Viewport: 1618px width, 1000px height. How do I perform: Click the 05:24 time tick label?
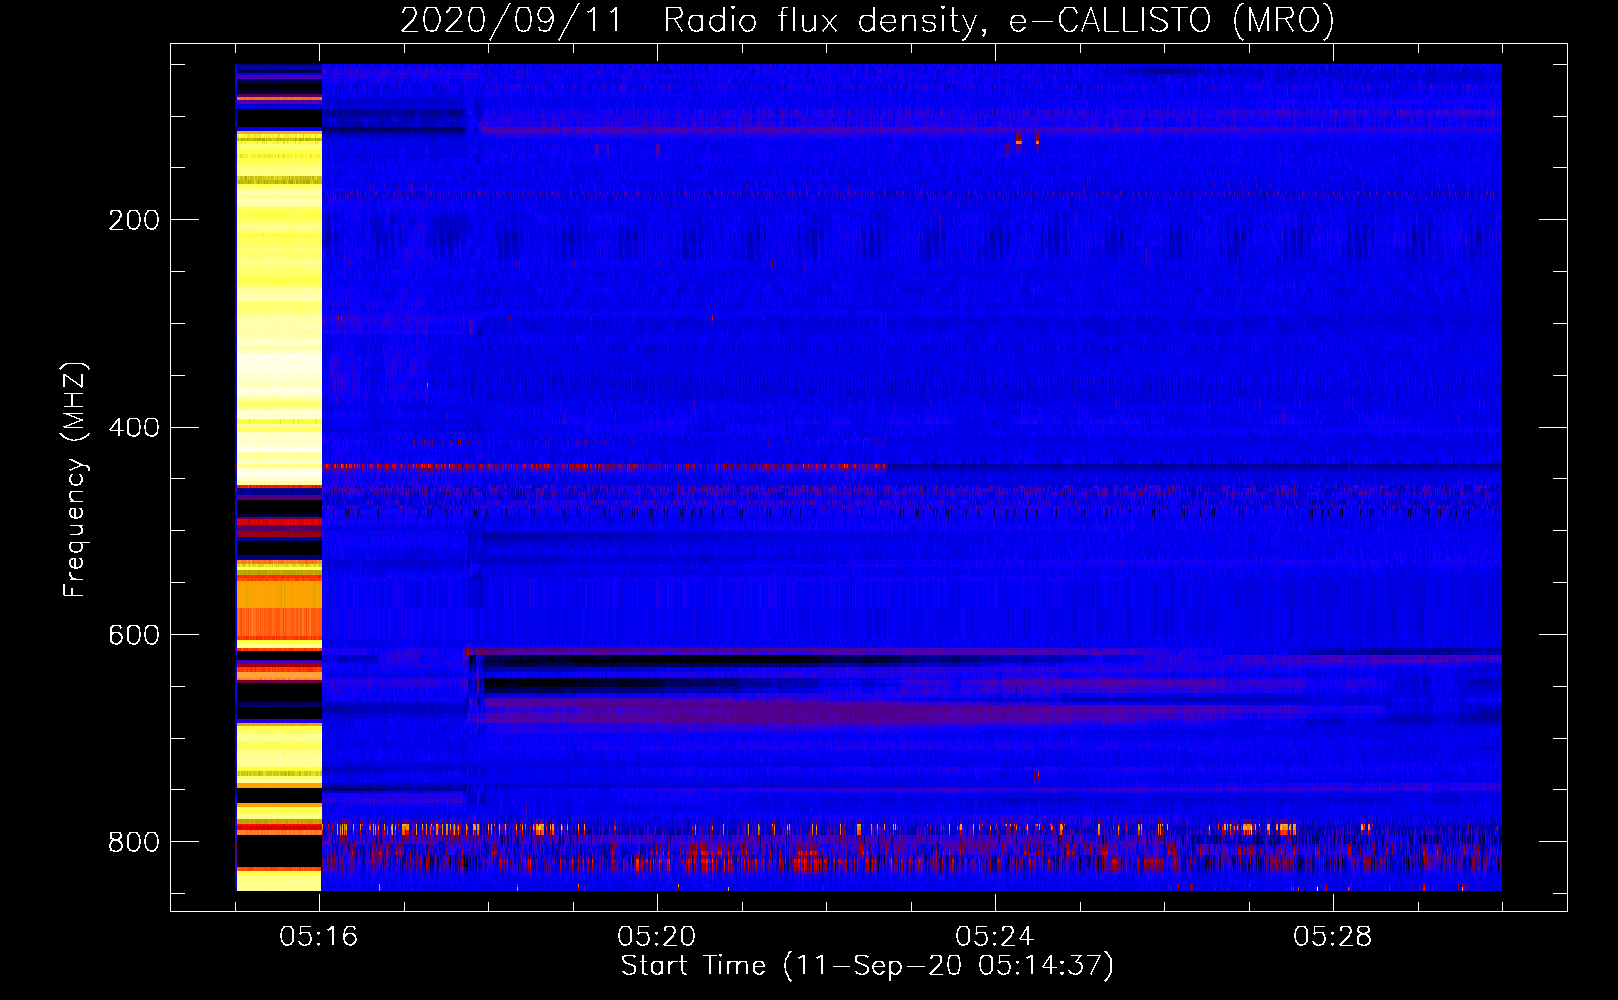[x=994, y=937]
